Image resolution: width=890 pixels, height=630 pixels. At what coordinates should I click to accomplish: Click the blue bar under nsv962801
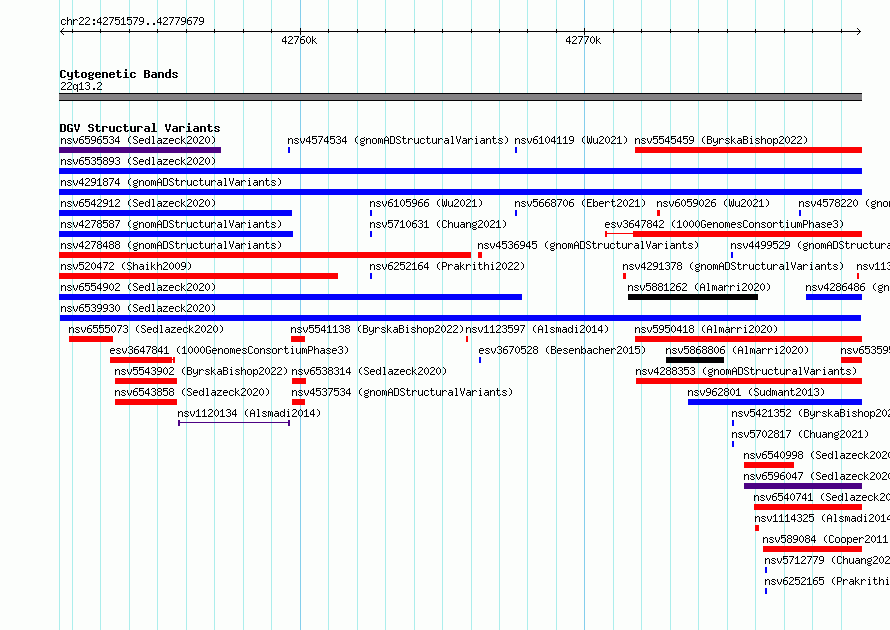(775, 402)
